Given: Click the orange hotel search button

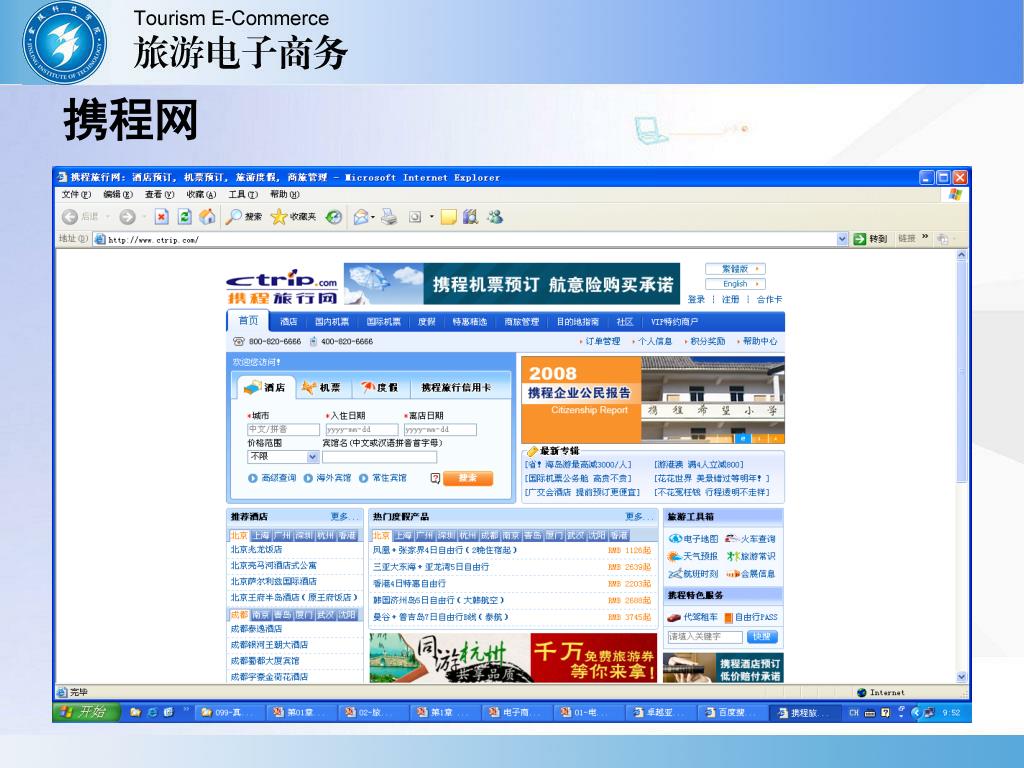Looking at the screenshot, I should click(468, 478).
